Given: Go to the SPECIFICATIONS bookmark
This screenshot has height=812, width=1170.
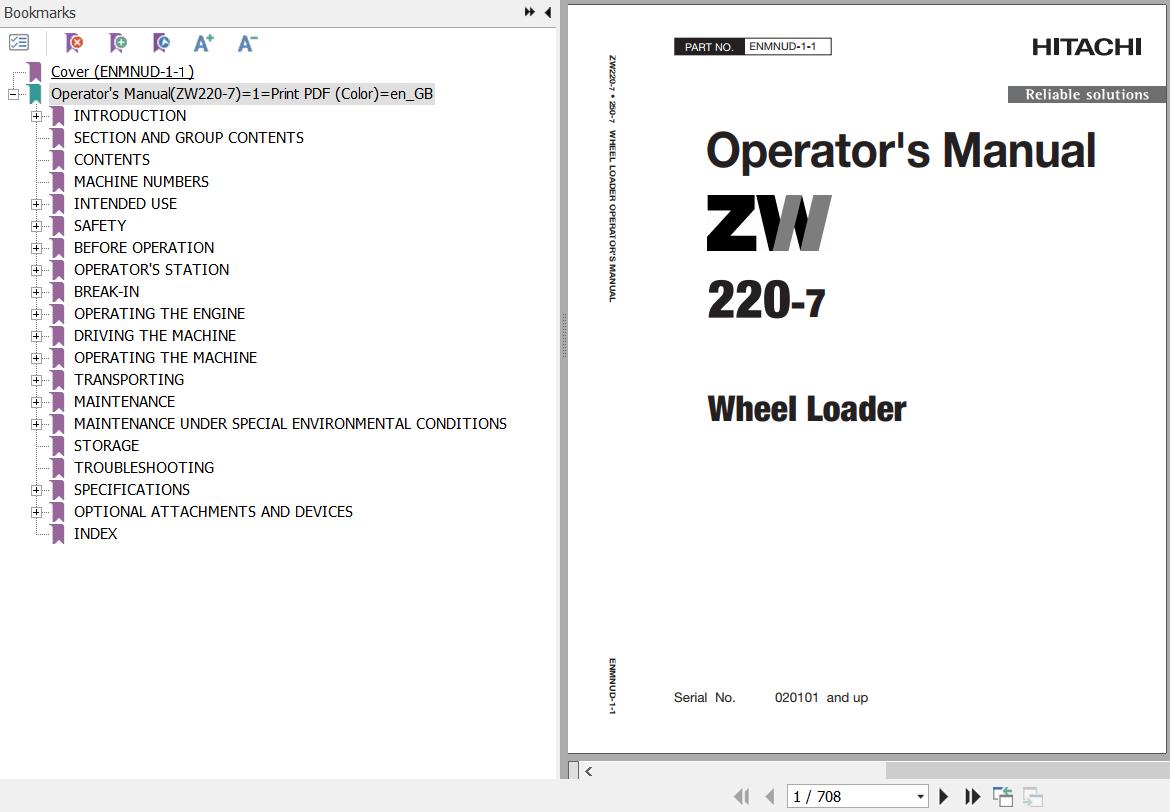Looking at the screenshot, I should pos(132,490).
